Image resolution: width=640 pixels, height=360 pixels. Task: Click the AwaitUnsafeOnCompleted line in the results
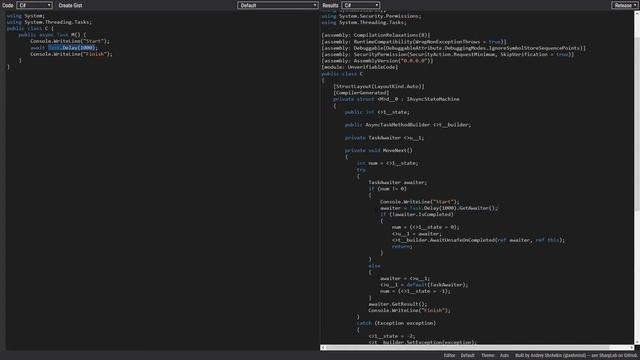478,240
